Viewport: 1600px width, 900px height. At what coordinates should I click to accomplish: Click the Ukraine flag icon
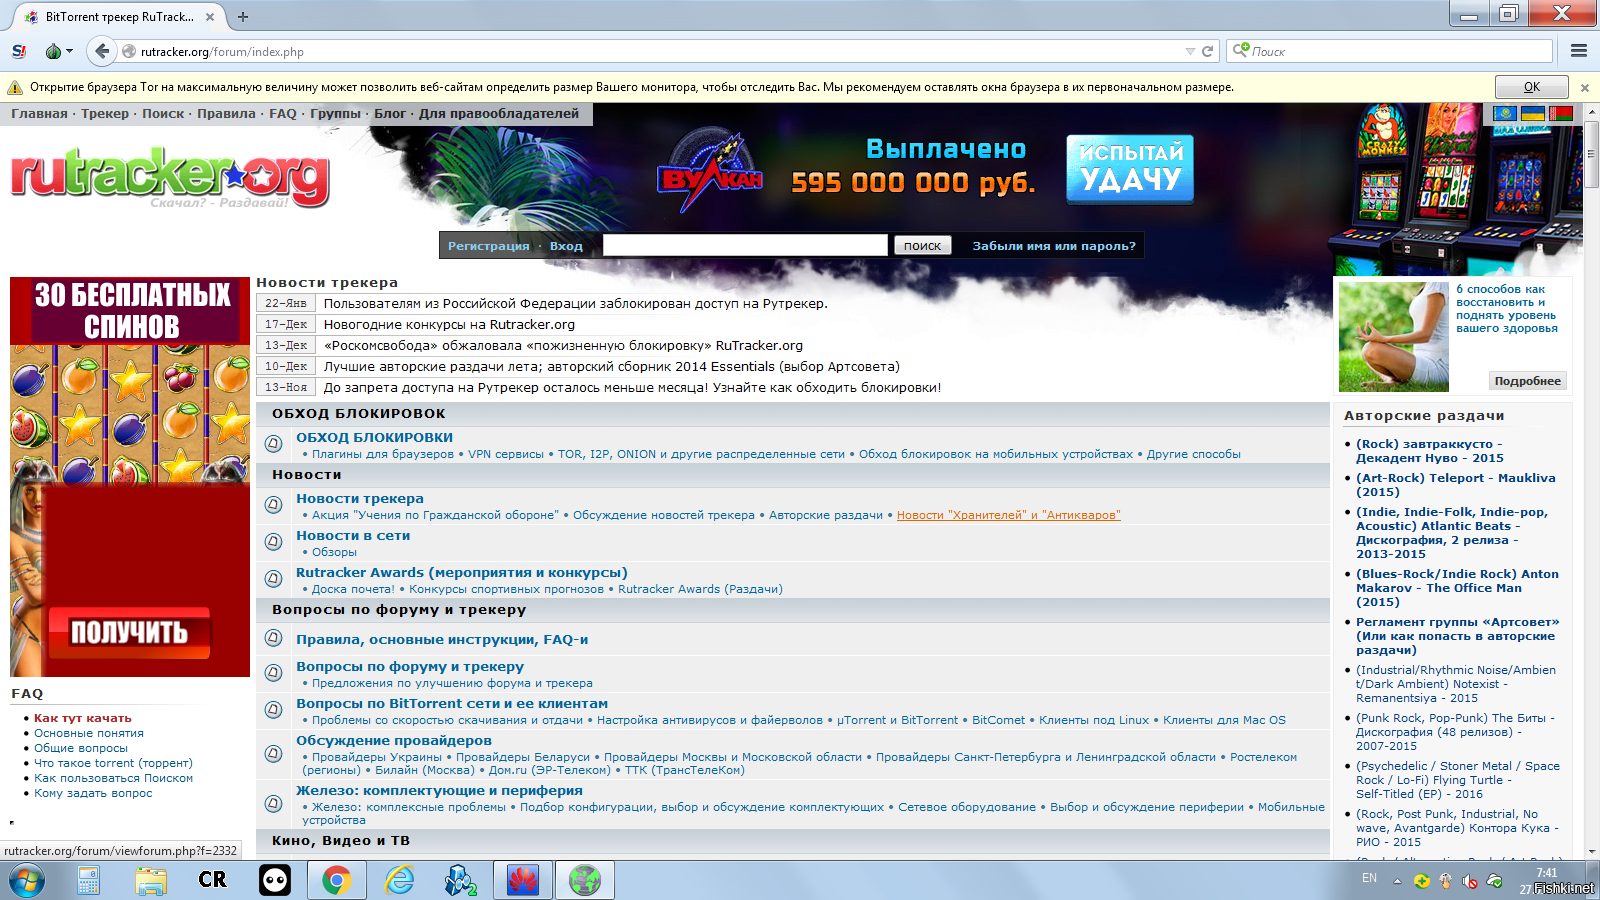pyautogui.click(x=1532, y=114)
